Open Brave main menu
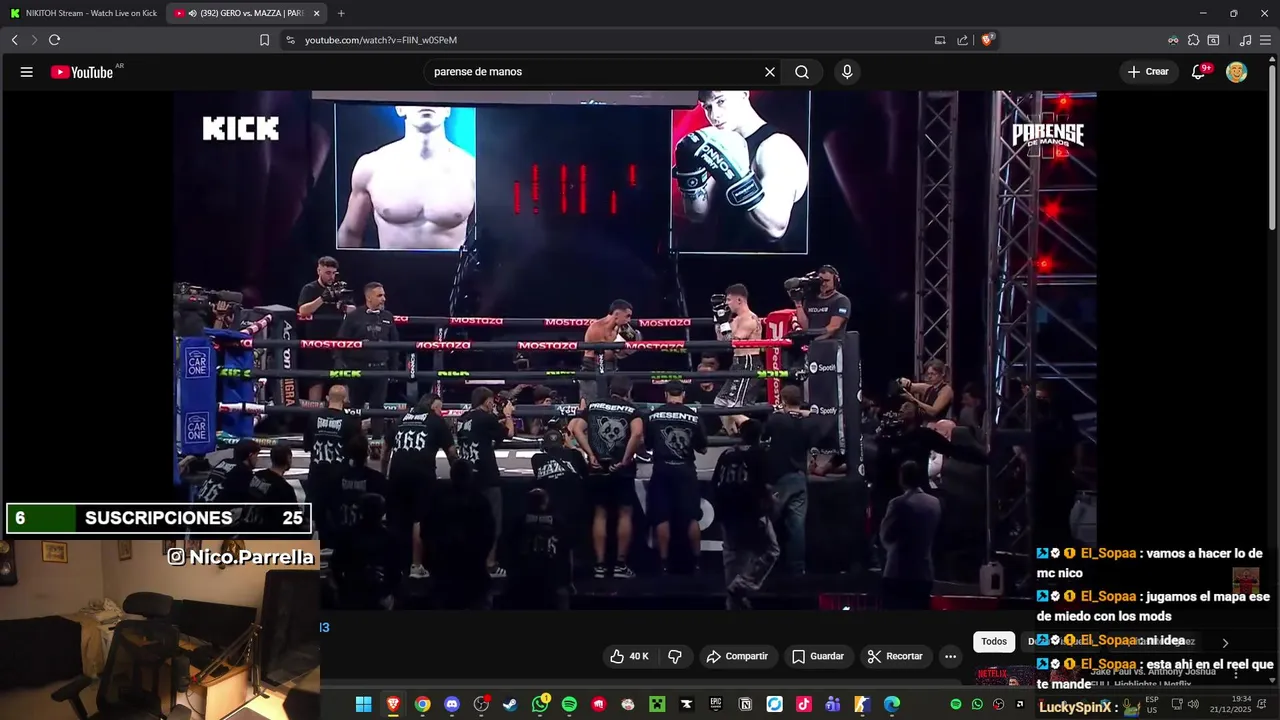 point(1266,40)
